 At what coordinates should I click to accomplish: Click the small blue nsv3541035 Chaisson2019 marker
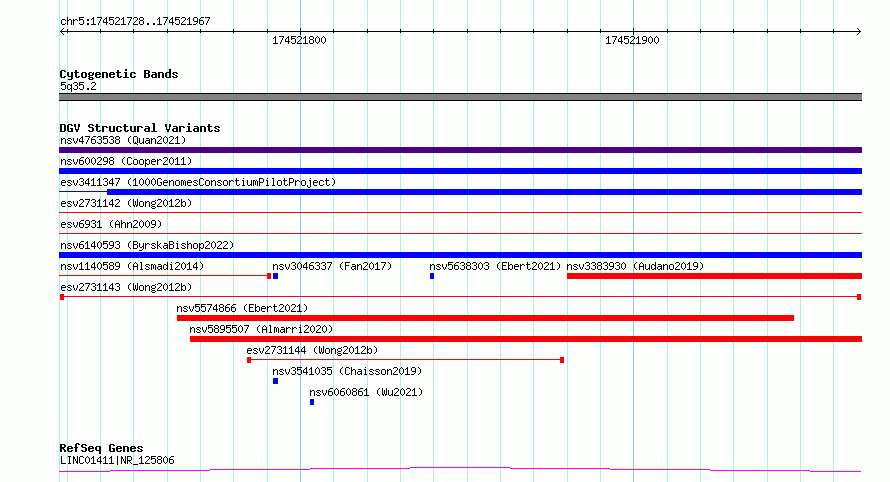[x=275, y=381]
